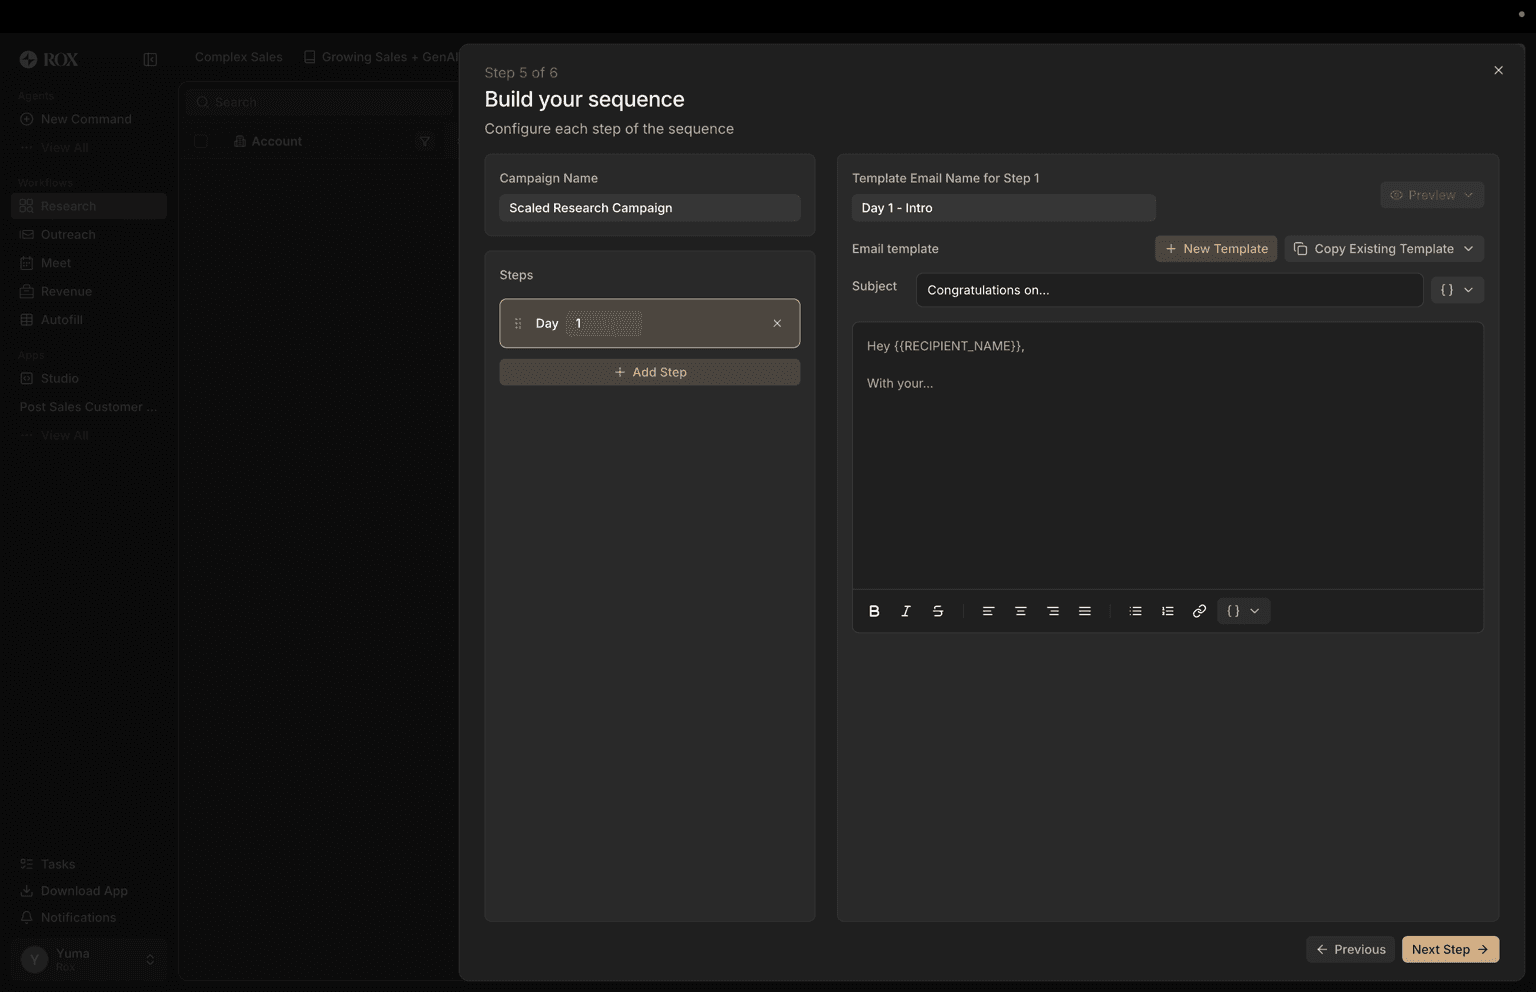Open the Research workflow in the sidebar
Viewport: 1536px width, 992px height.
[x=67, y=206]
